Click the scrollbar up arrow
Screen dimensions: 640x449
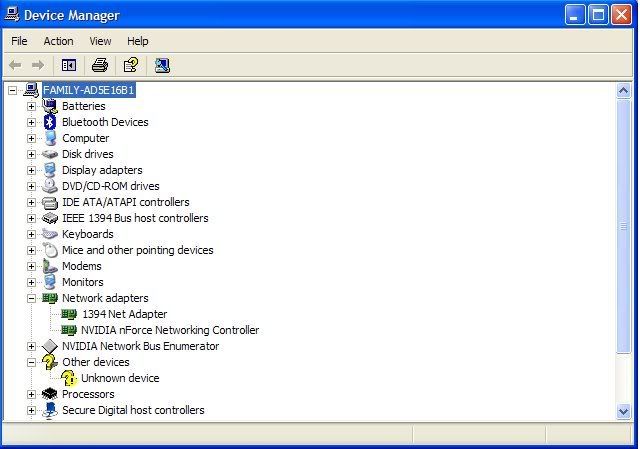(x=623, y=91)
